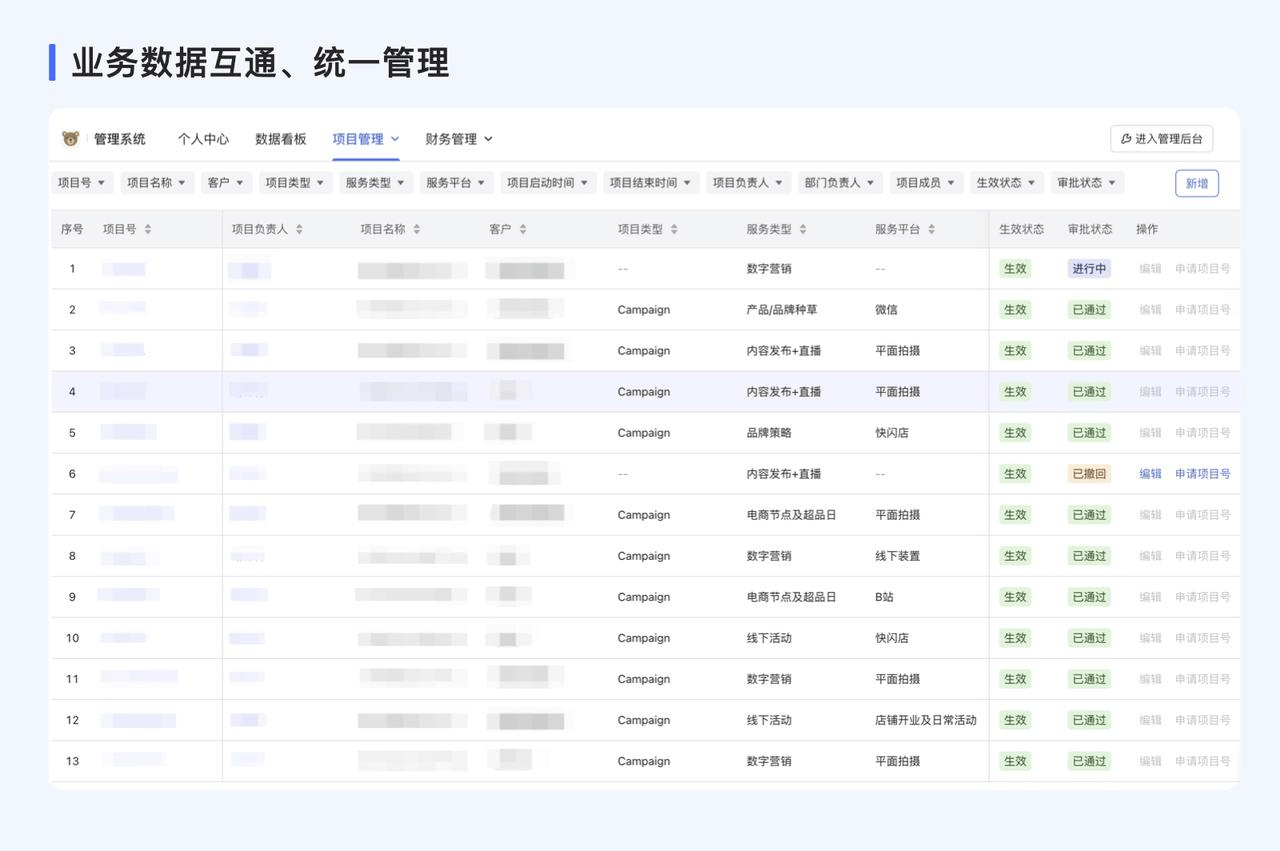Click 电商节点及超品日 cell in row 7
This screenshot has height=851, width=1280.
791,515
